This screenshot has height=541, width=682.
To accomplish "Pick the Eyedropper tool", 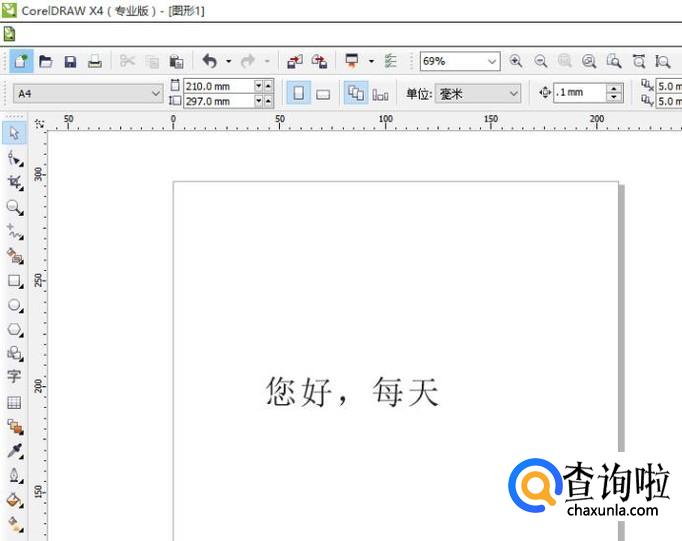I will pyautogui.click(x=14, y=451).
